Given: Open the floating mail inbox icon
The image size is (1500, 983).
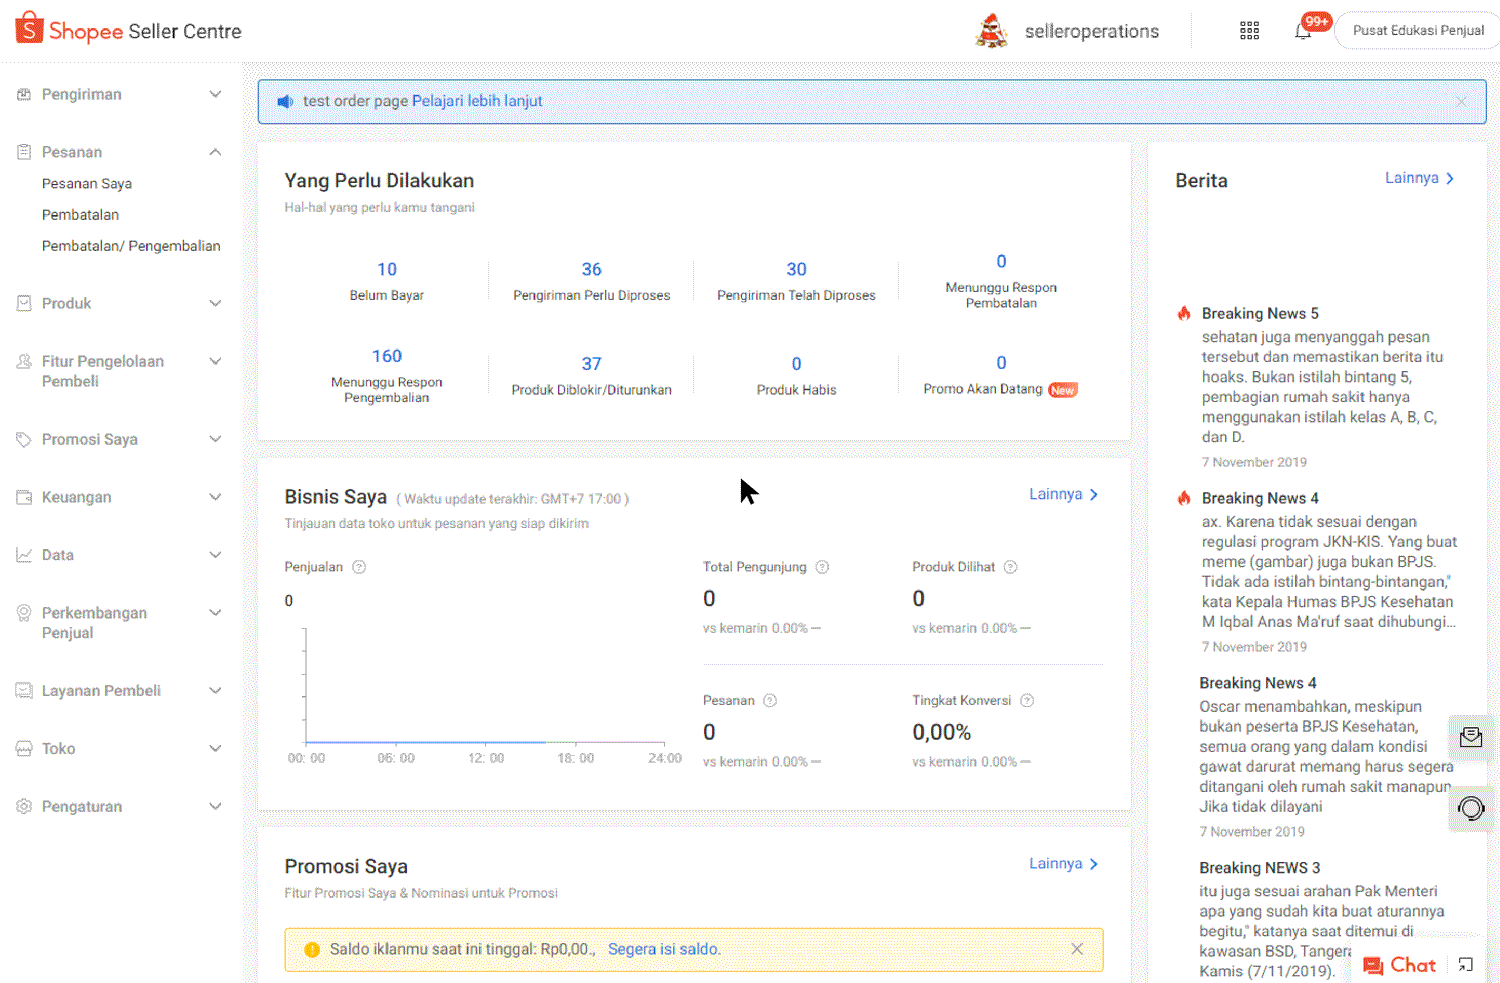Looking at the screenshot, I should pyautogui.click(x=1470, y=737).
